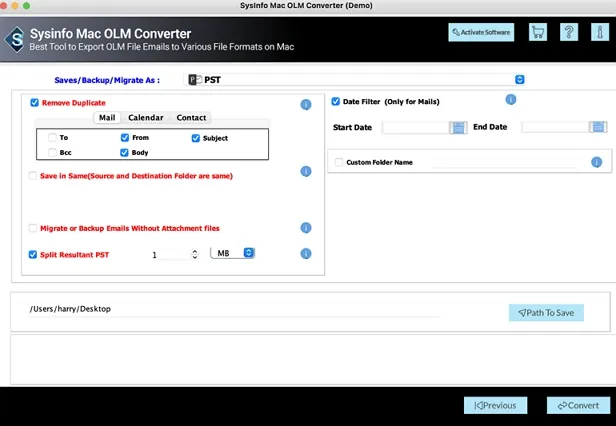Open the End Date calendar picker

point(598,127)
